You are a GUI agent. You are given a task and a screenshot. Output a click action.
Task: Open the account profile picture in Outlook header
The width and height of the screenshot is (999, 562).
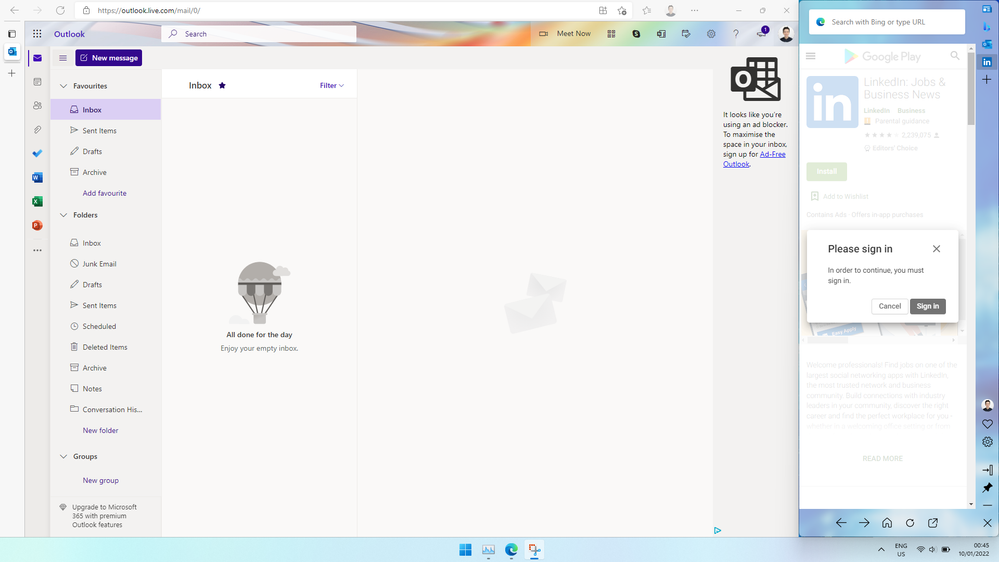click(x=786, y=34)
